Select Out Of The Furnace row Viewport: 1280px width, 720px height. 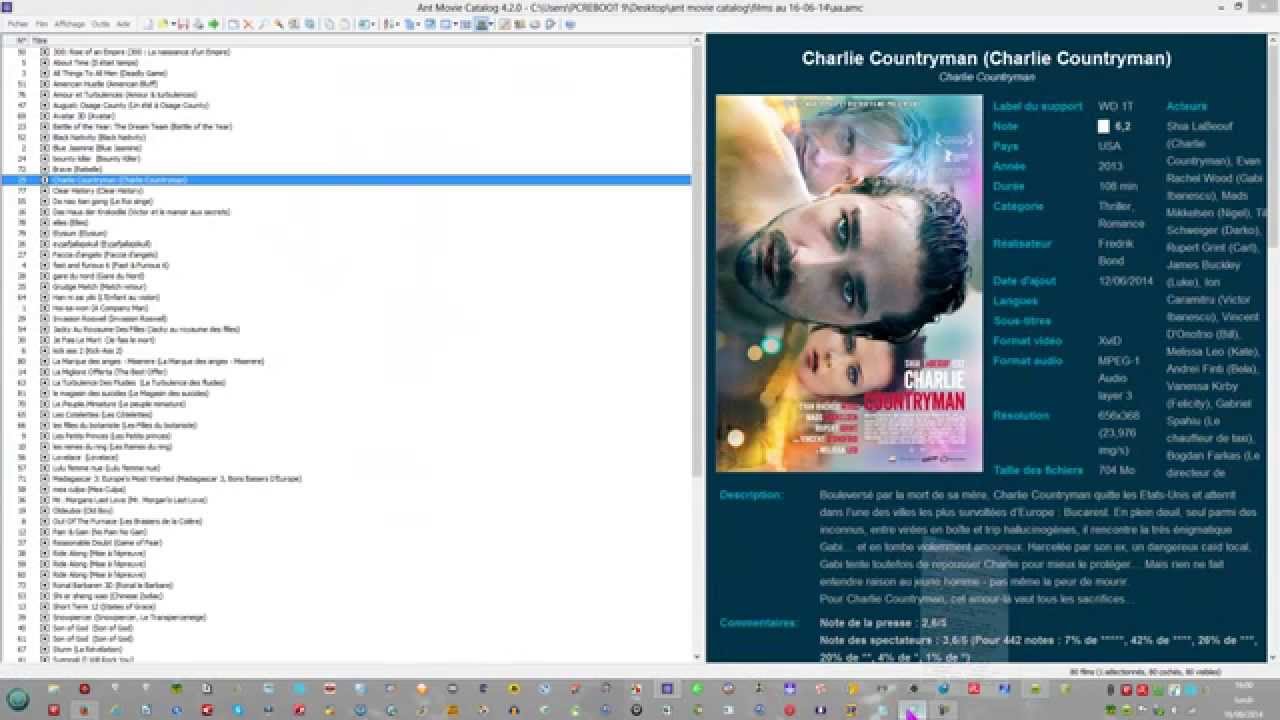[x=346, y=521]
